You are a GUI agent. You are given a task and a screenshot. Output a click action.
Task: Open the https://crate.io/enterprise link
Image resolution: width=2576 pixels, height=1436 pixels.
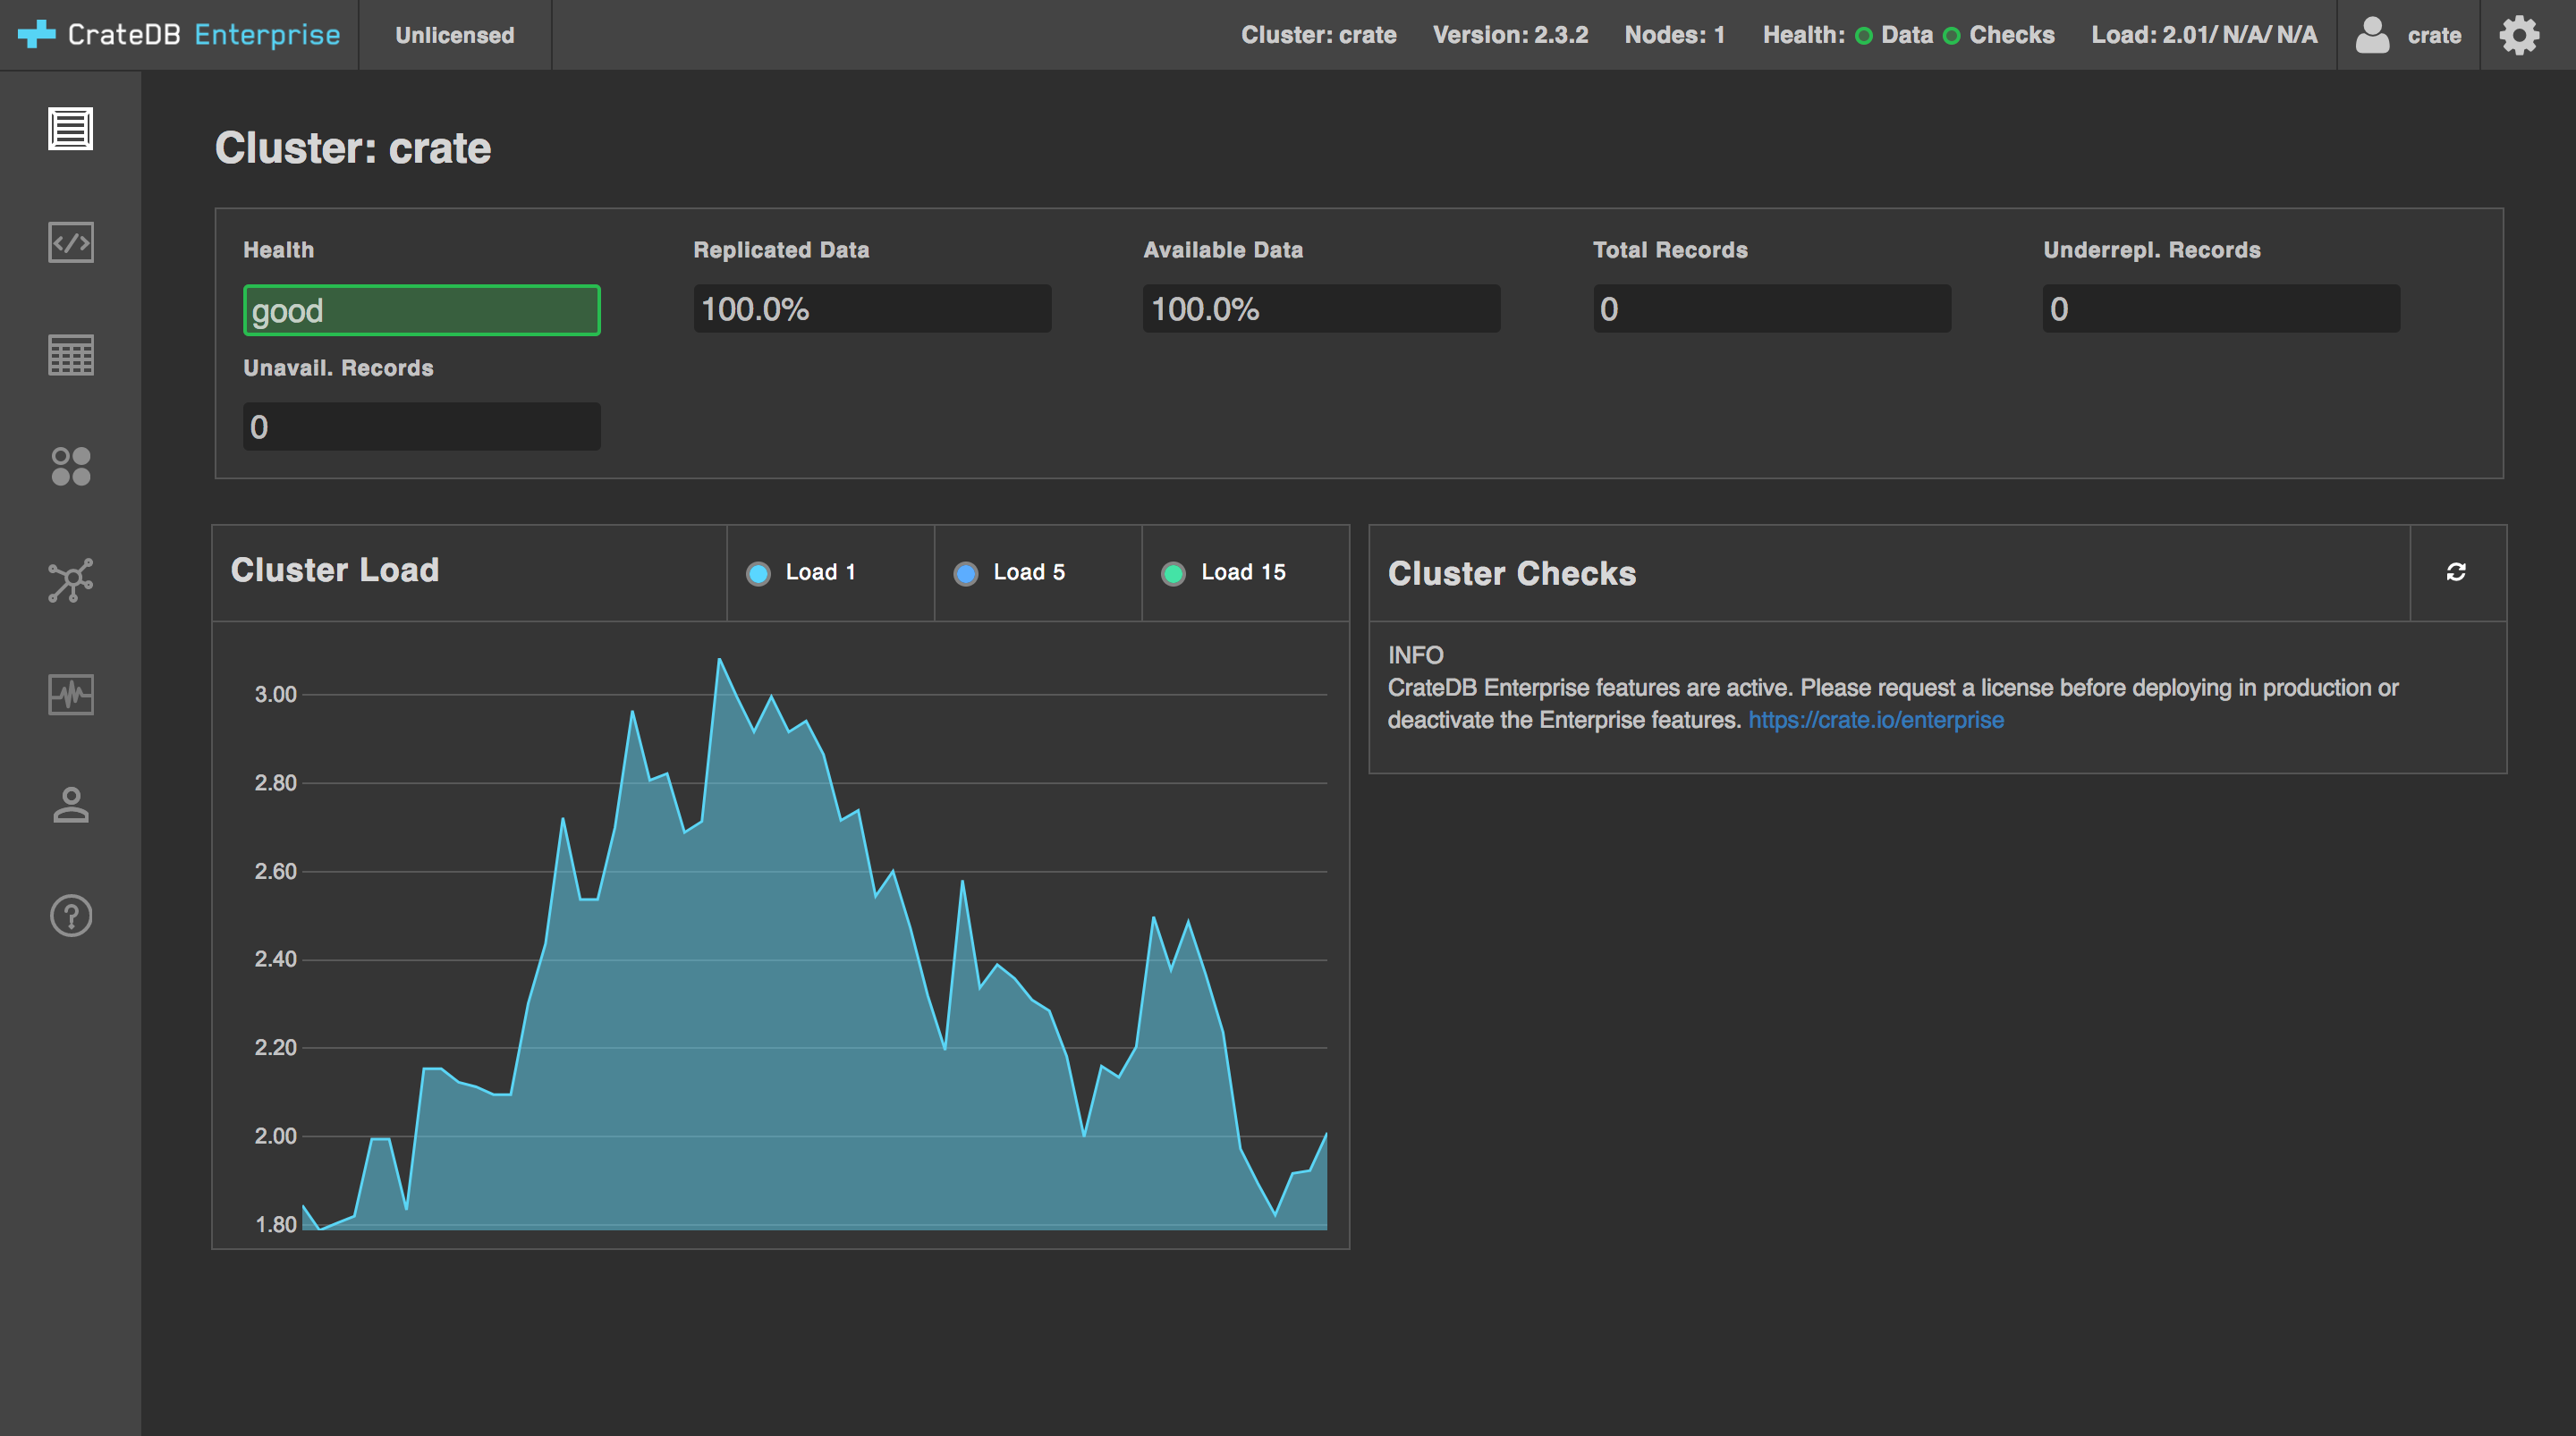[x=1876, y=720]
